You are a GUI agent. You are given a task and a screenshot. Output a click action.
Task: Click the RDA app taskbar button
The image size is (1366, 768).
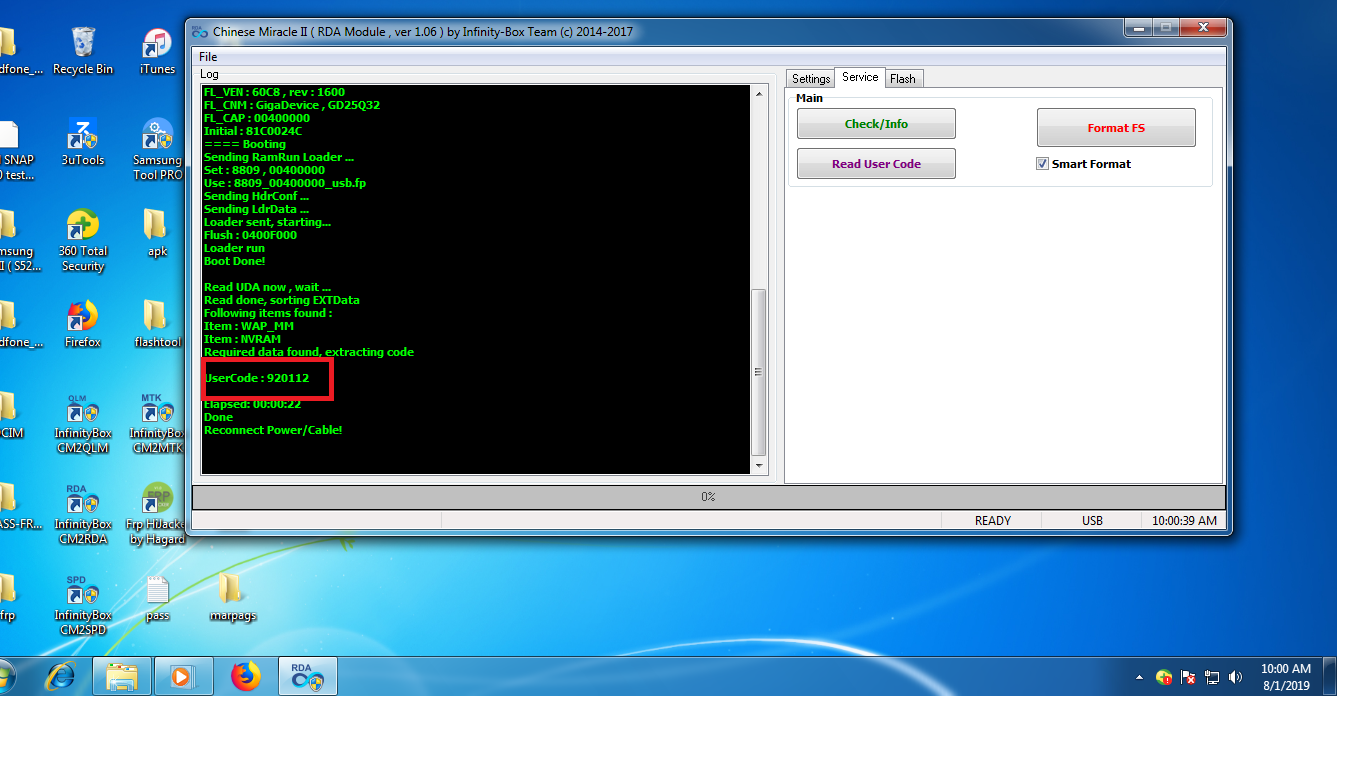(306, 677)
